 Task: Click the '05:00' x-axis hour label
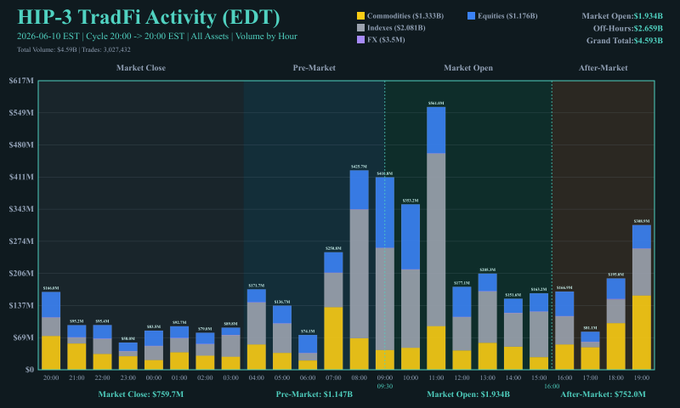[x=282, y=378]
